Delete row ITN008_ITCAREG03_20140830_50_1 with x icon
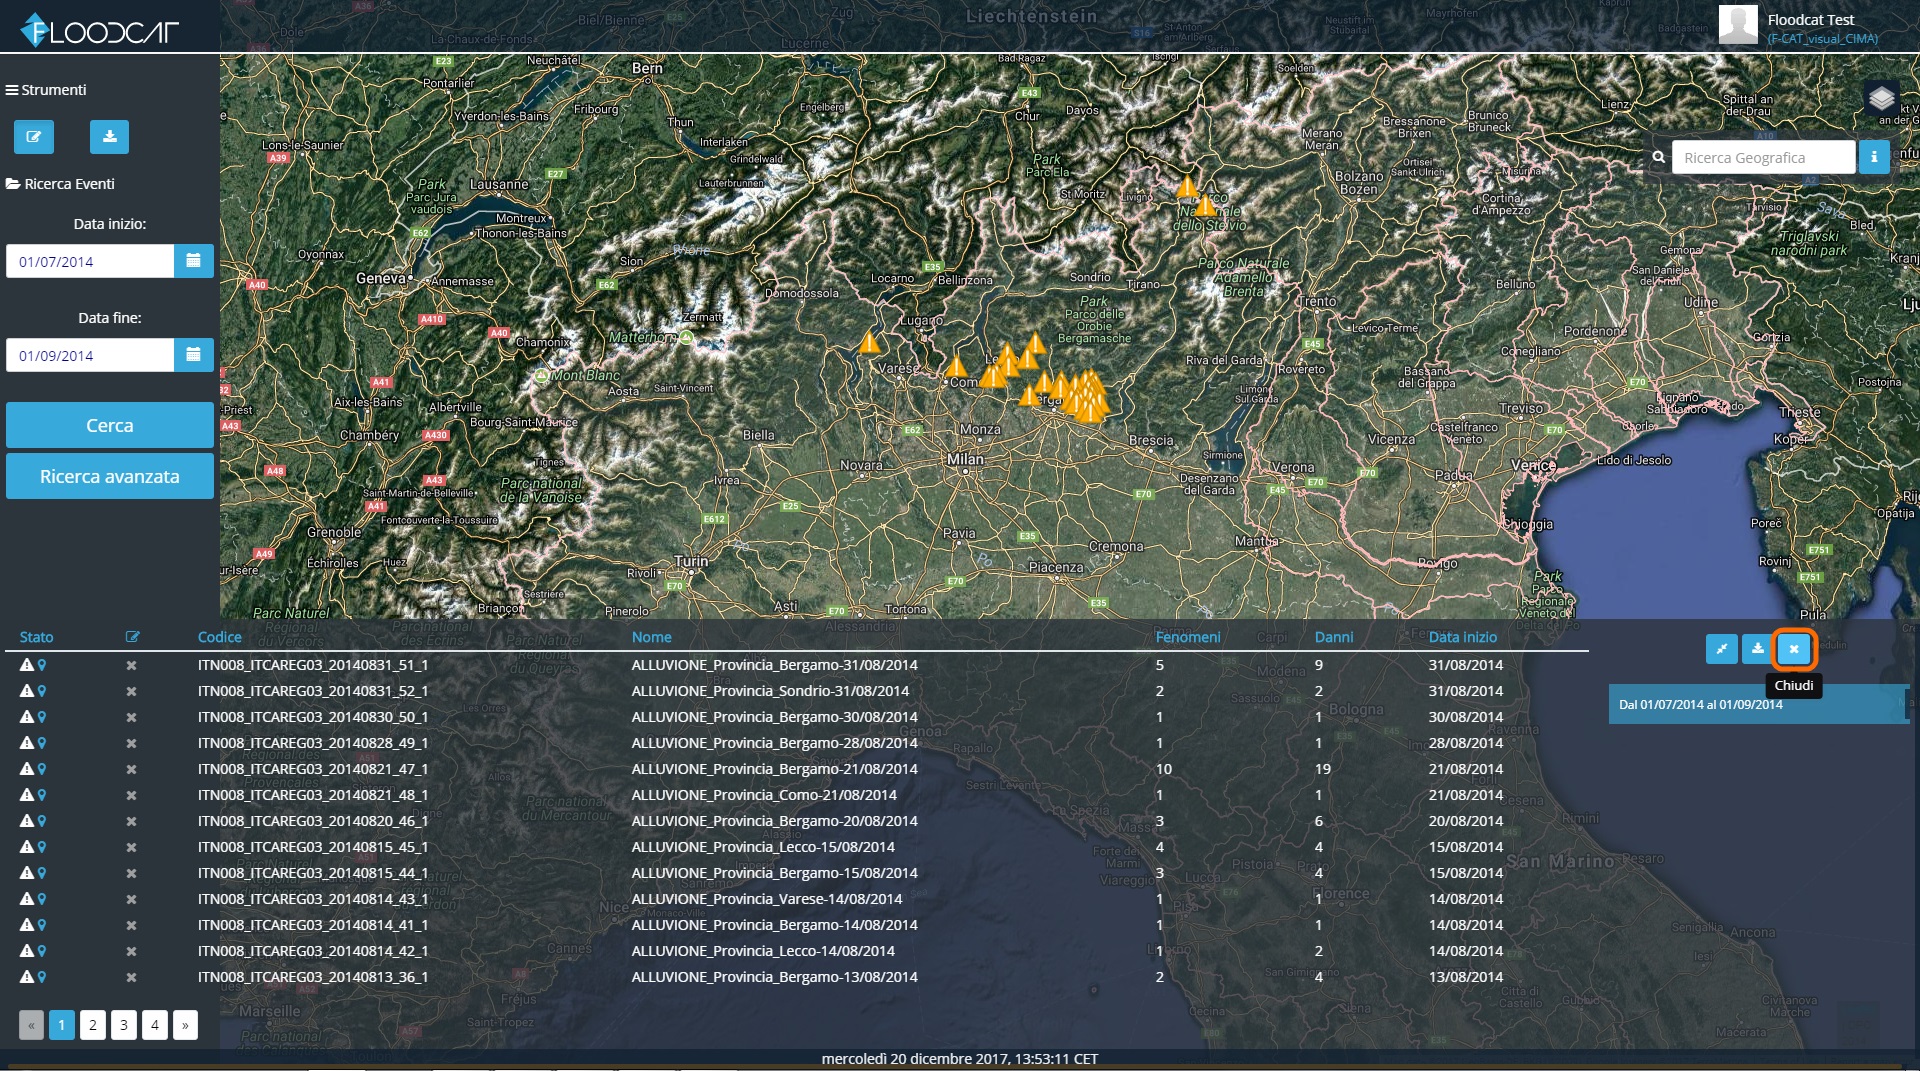Screen dimensions: 1920x1071 coord(131,717)
